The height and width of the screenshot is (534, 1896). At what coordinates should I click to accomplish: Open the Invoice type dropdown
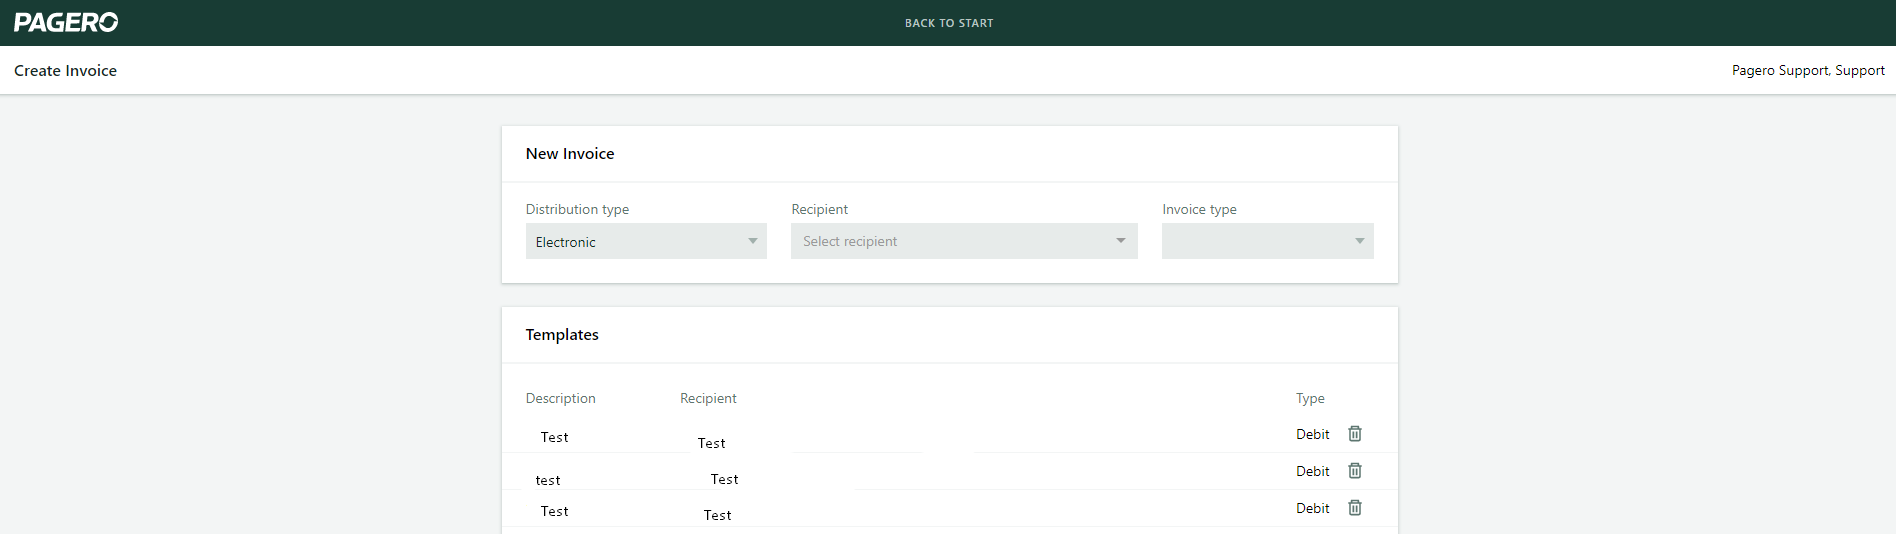click(1267, 241)
